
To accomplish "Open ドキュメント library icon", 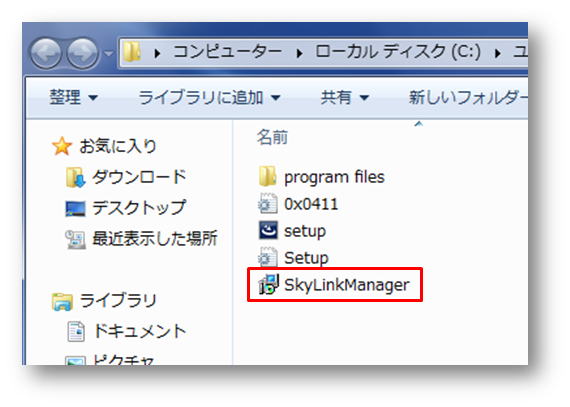I will (76, 331).
